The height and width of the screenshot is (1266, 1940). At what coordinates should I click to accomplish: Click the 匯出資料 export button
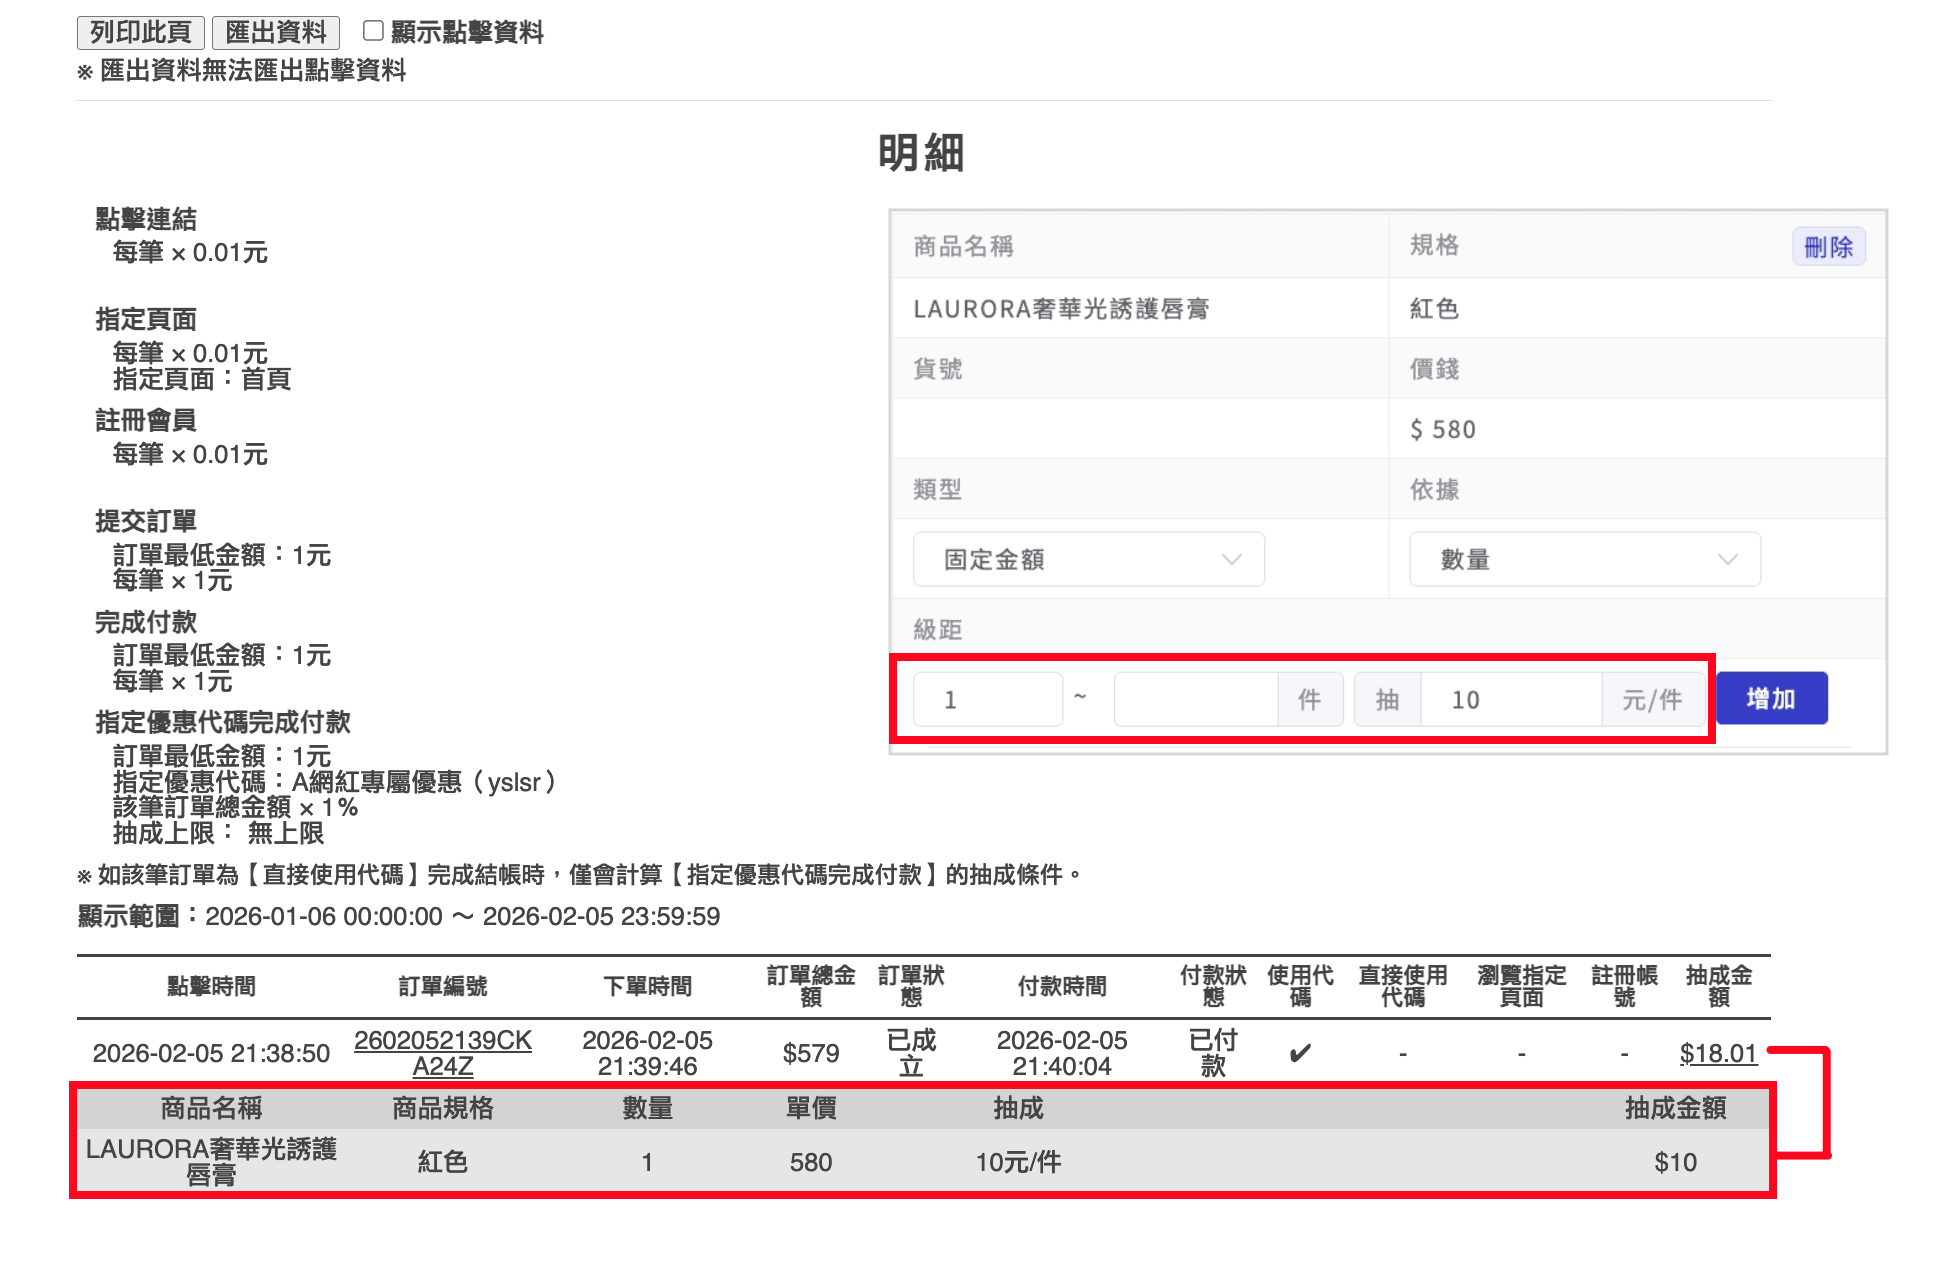pyautogui.click(x=276, y=32)
